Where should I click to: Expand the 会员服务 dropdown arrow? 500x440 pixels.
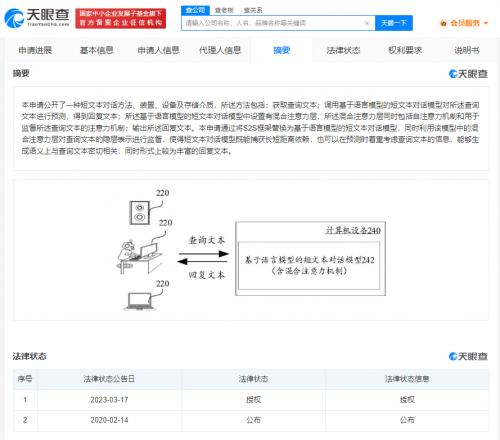(486, 23)
